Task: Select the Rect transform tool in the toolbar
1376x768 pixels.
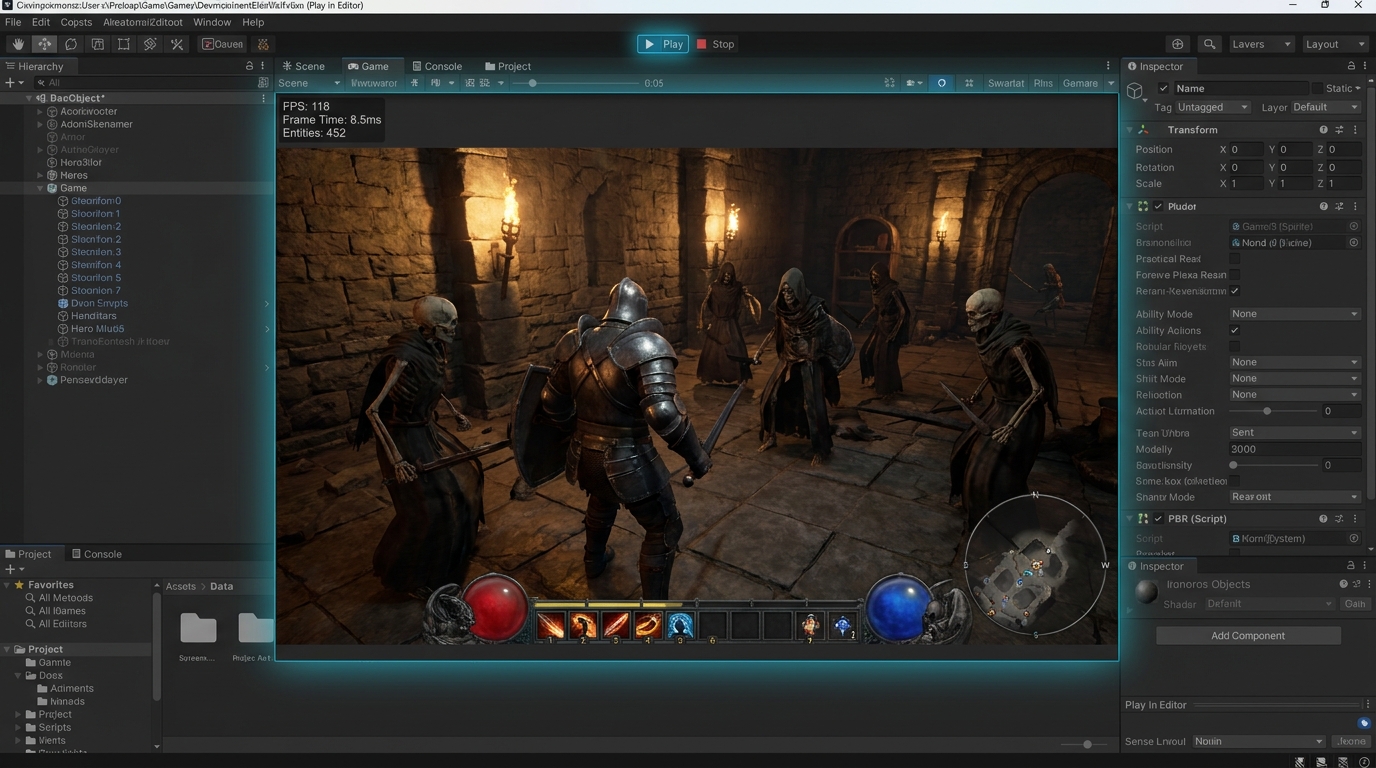Action: pyautogui.click(x=124, y=44)
